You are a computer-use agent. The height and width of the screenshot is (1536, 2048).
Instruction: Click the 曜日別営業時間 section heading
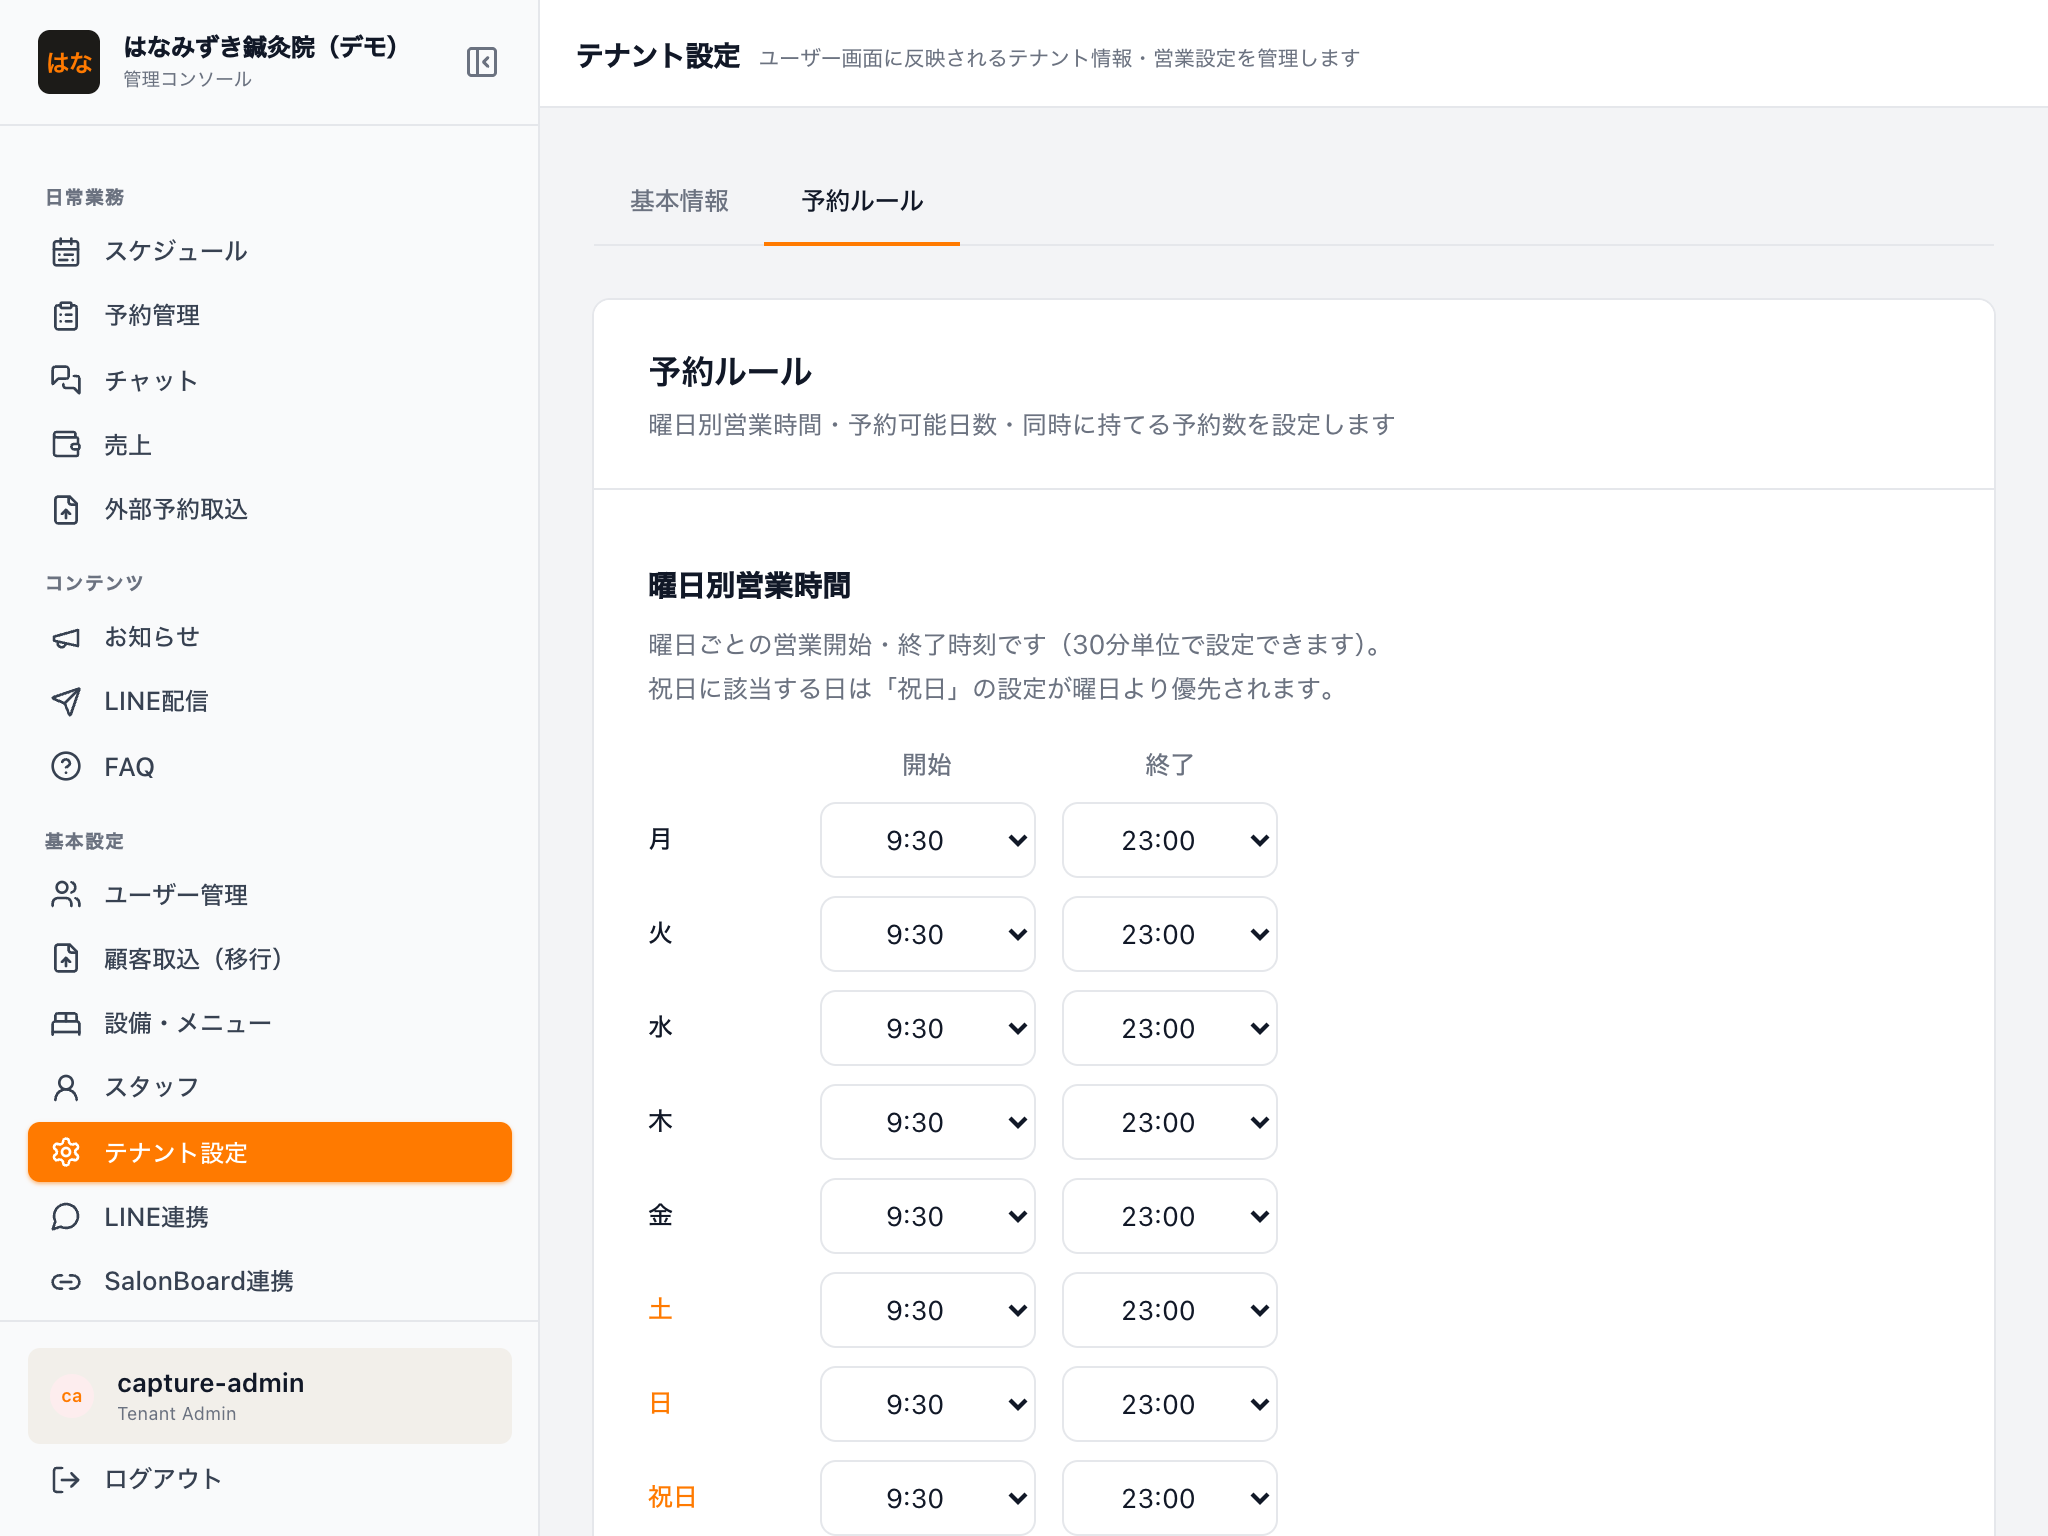[750, 586]
